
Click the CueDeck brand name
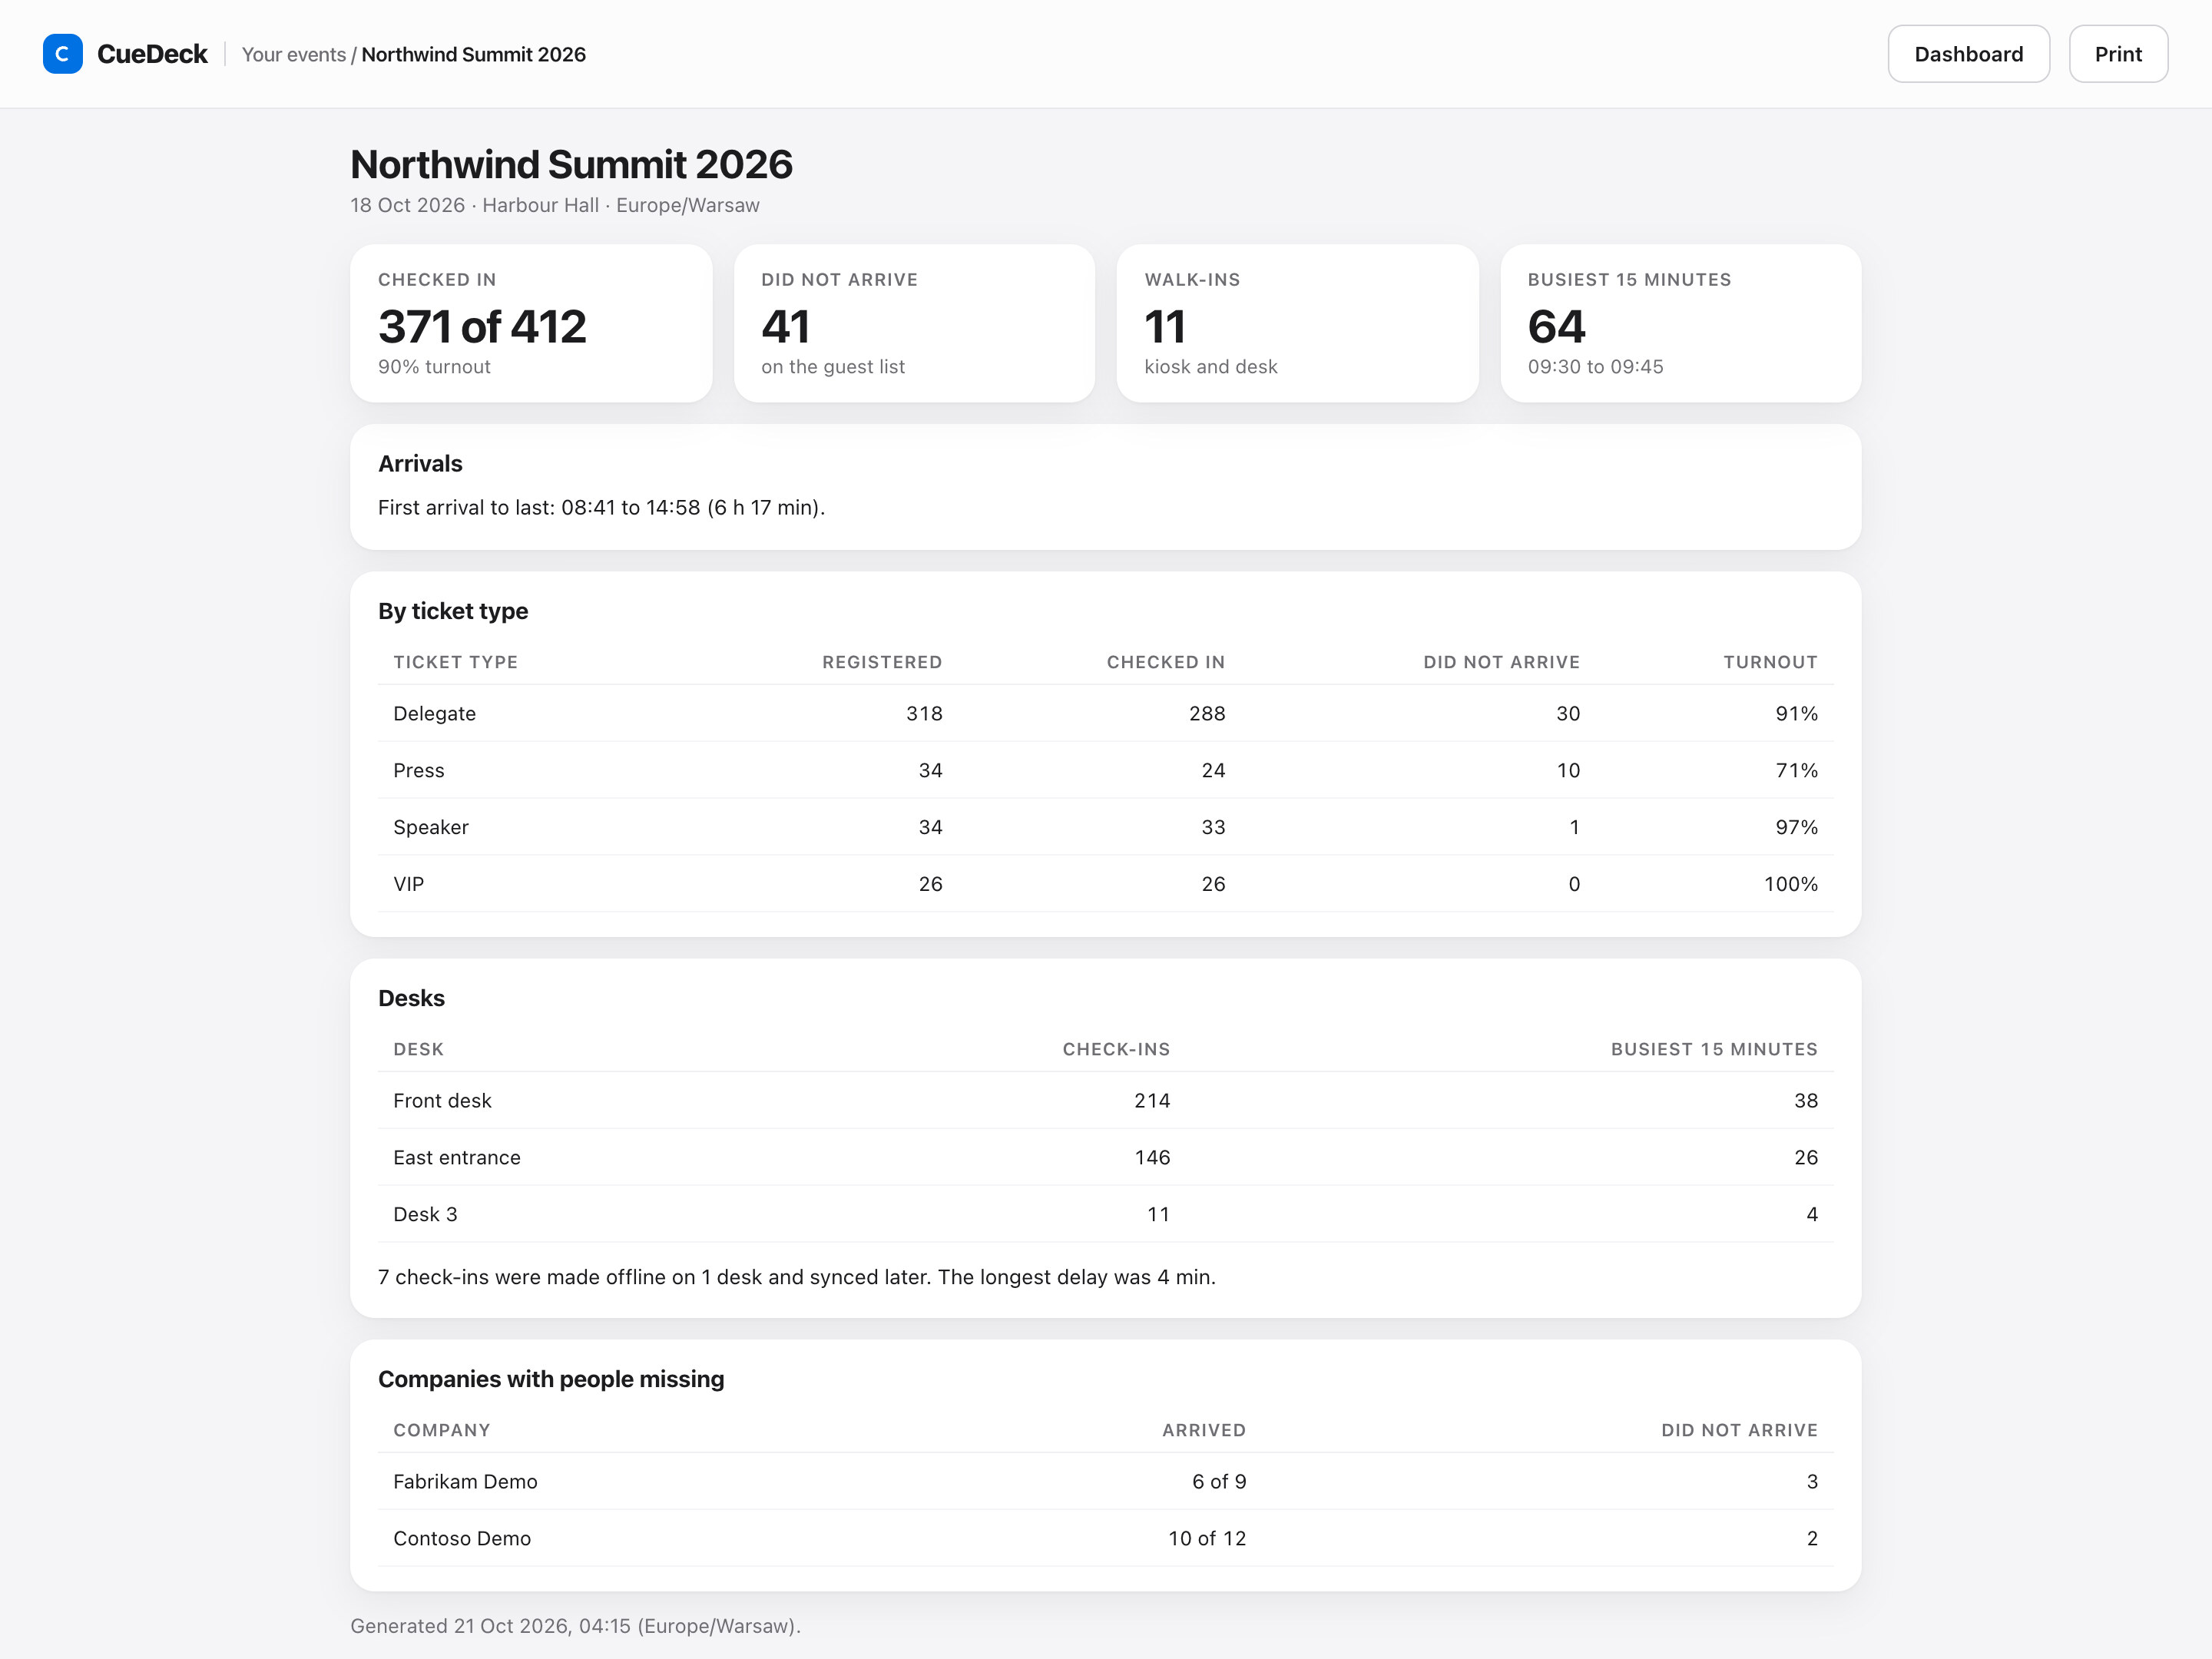click(x=152, y=54)
